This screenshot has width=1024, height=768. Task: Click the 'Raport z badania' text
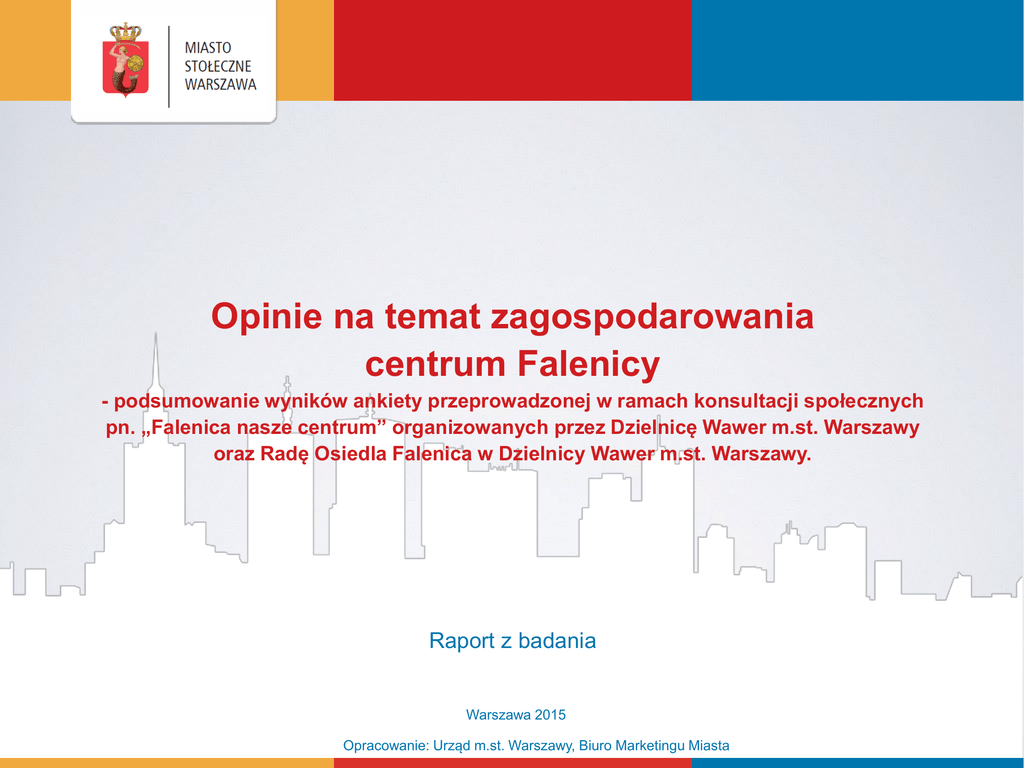click(x=512, y=641)
